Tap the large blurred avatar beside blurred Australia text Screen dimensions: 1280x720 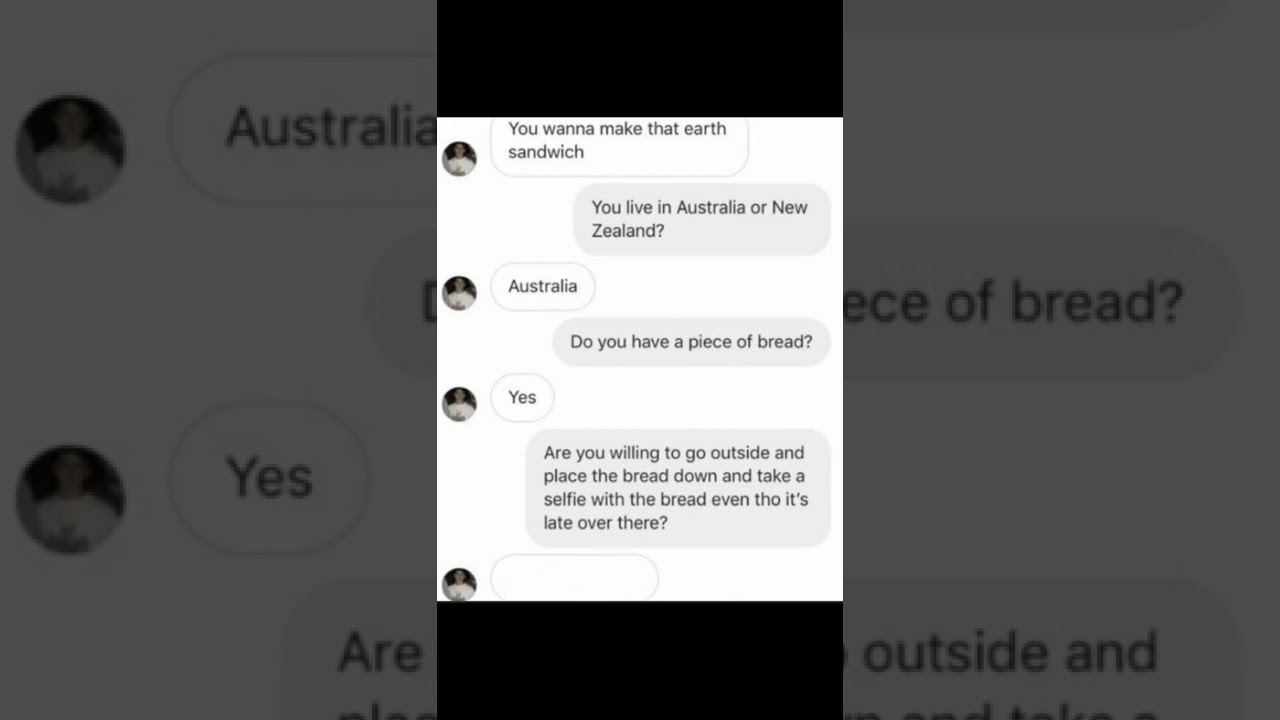[70, 150]
